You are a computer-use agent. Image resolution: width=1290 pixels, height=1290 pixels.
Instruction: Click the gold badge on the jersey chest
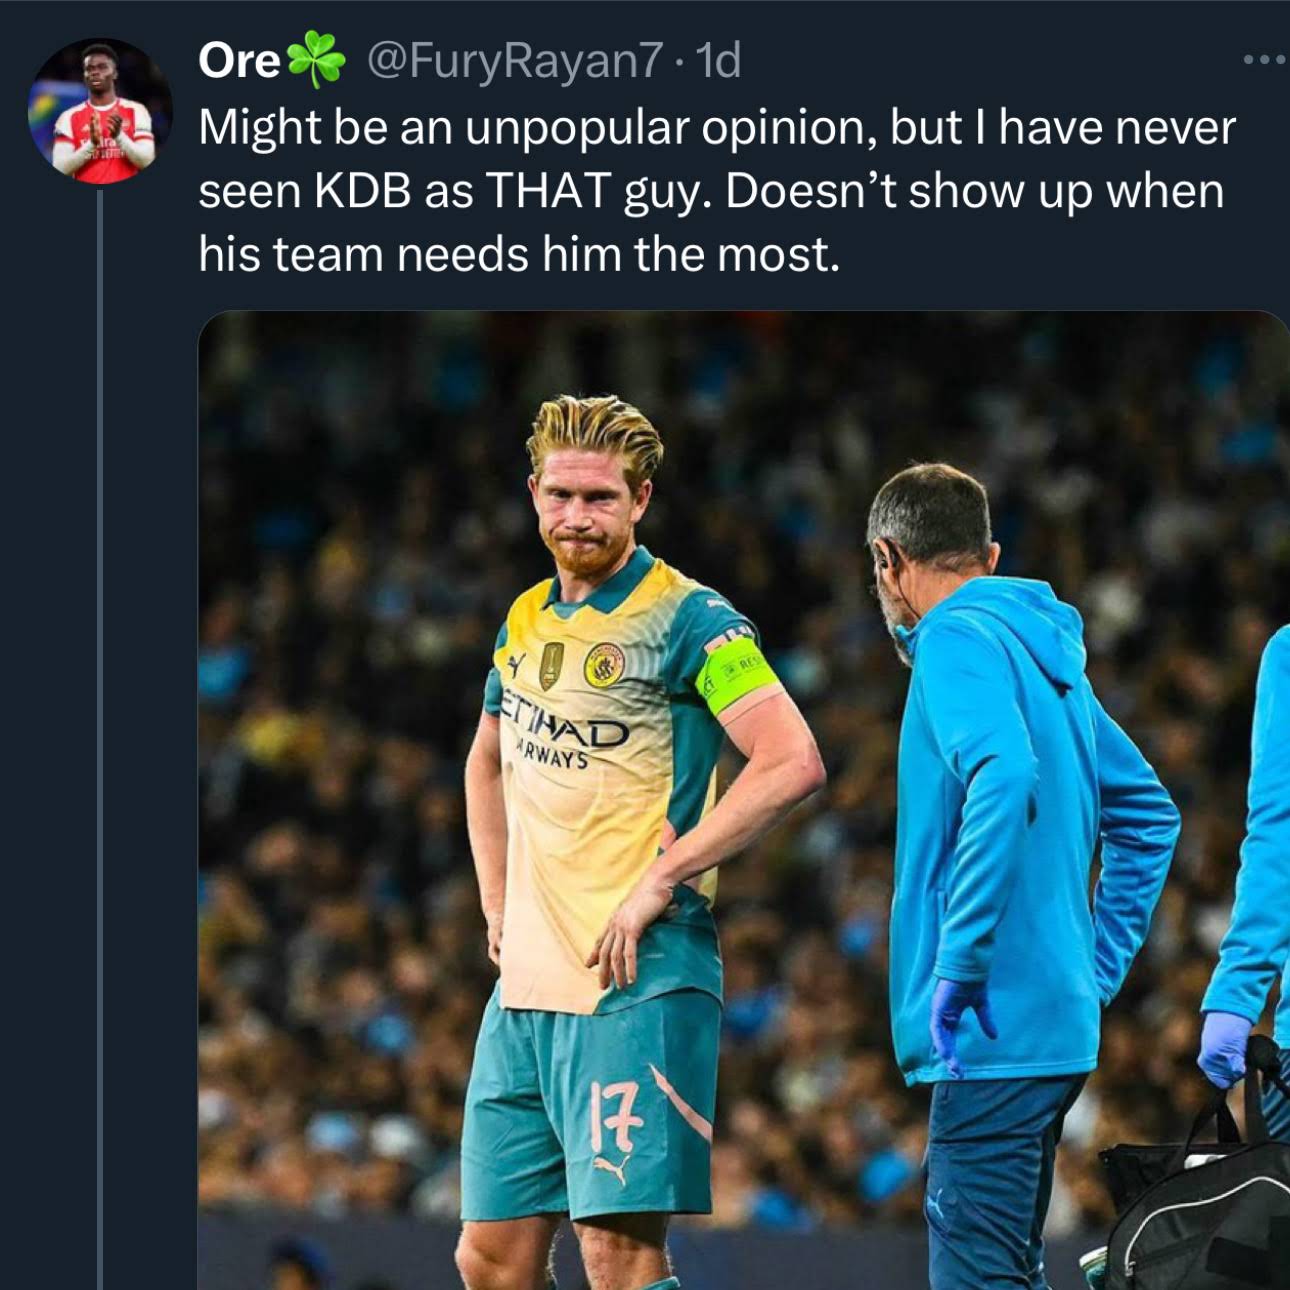pyautogui.click(x=551, y=665)
